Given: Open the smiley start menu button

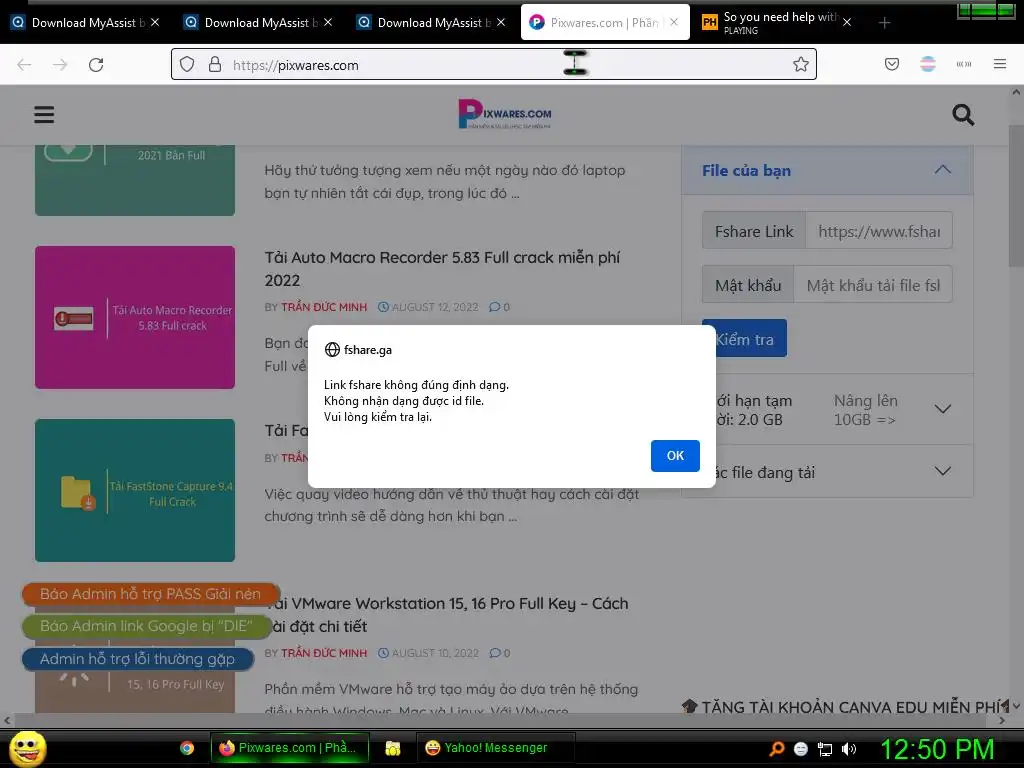Looking at the screenshot, I should pyautogui.click(x=27, y=748).
